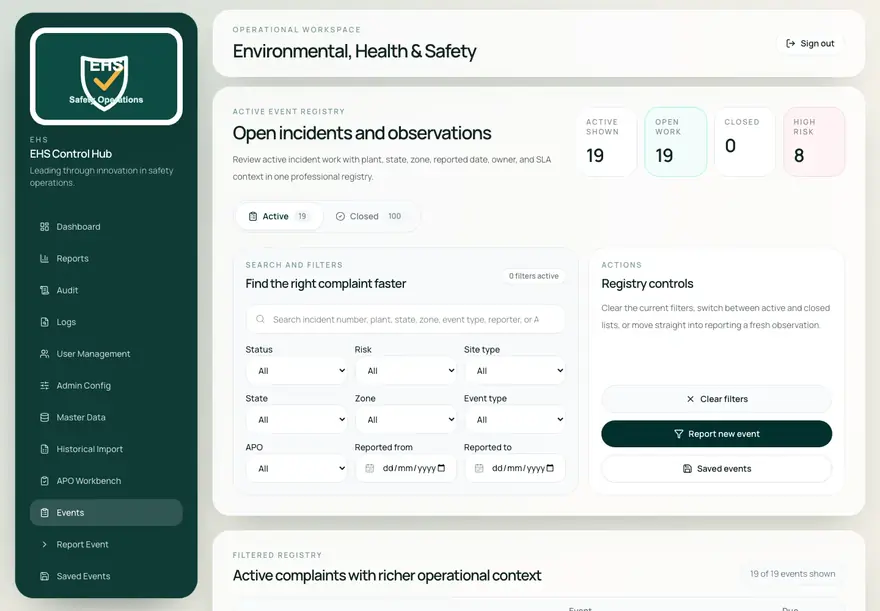Click the Clear filters button

[x=717, y=399]
